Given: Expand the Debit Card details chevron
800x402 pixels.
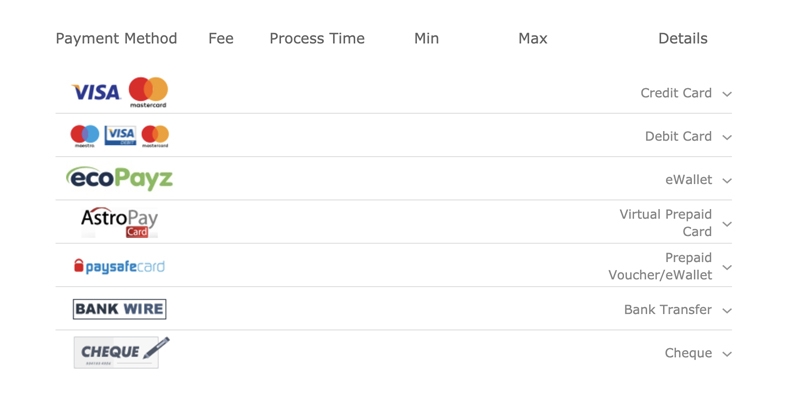Looking at the screenshot, I should (727, 137).
